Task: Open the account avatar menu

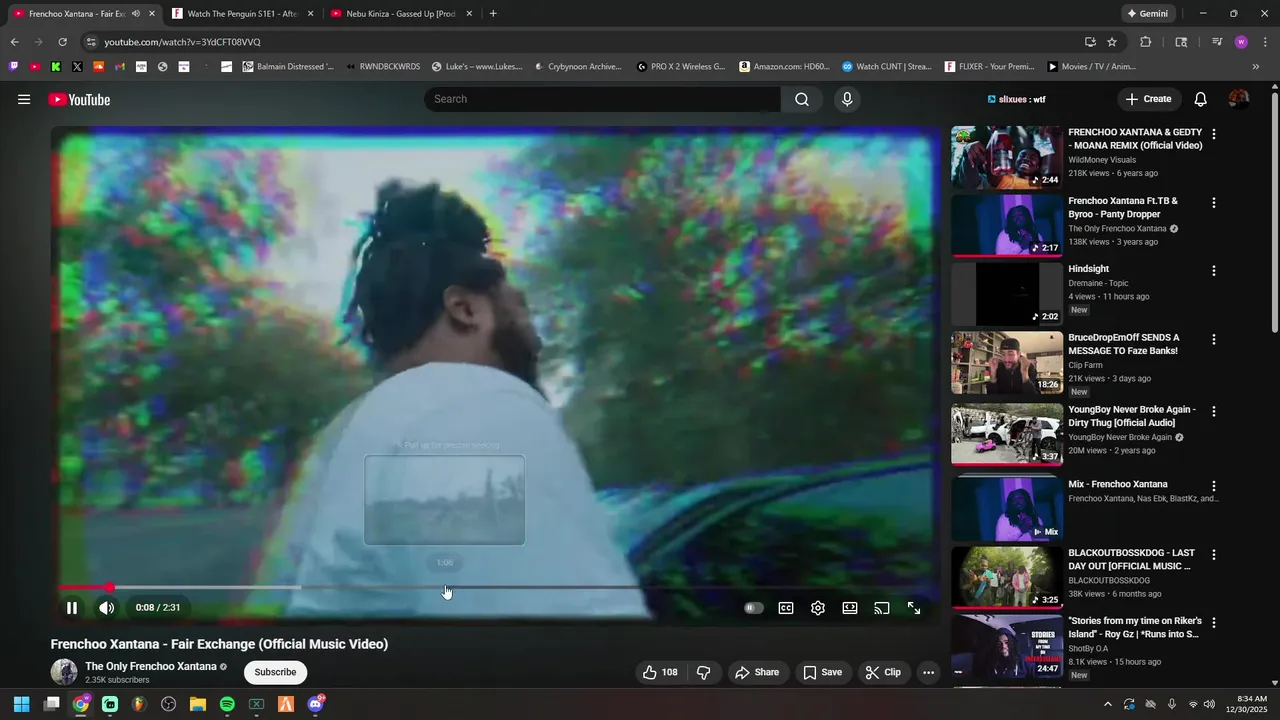Action: point(1239,99)
